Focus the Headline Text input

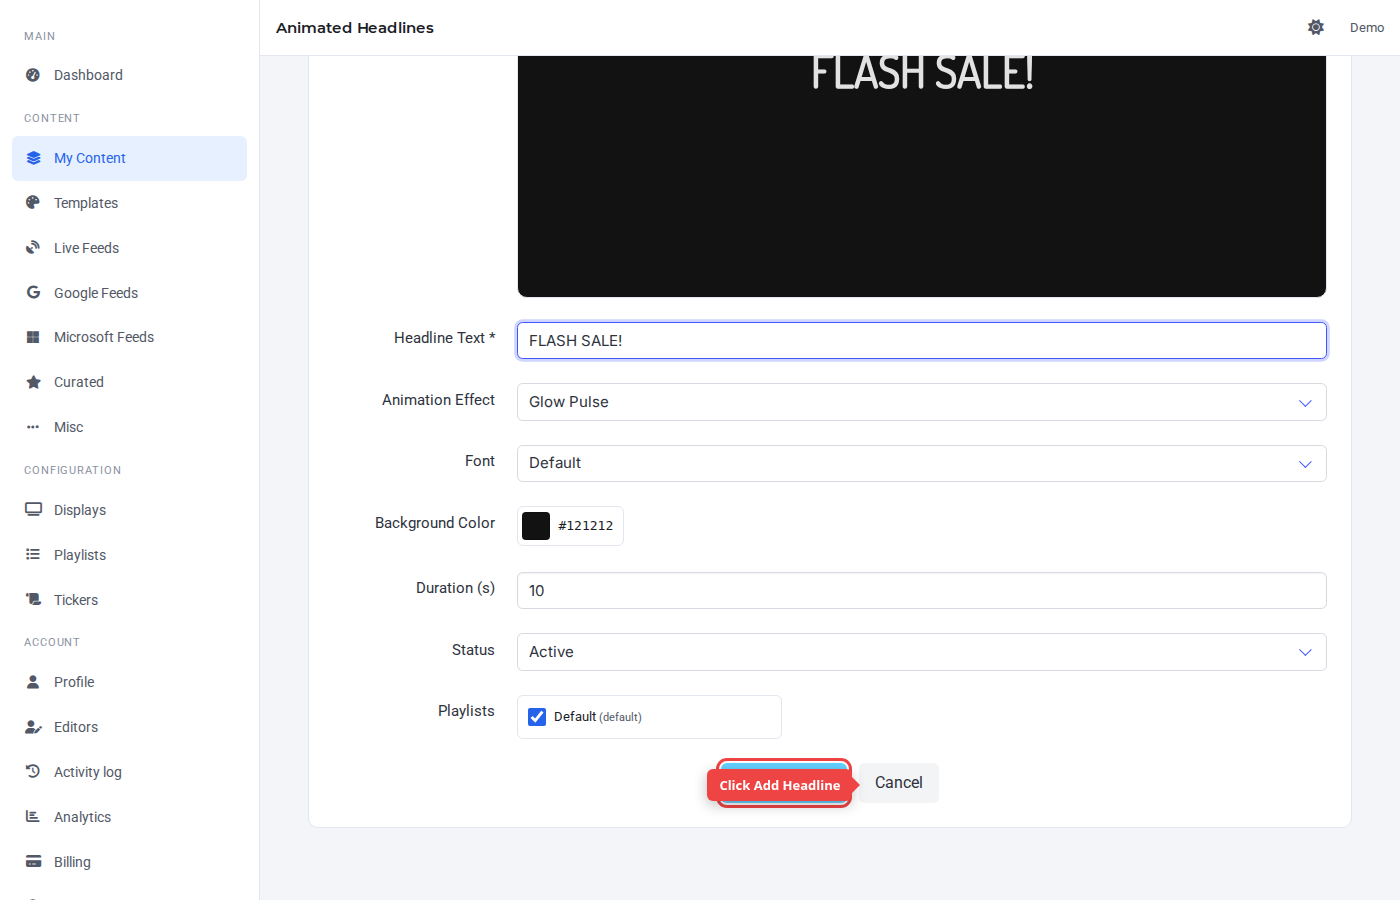point(921,340)
